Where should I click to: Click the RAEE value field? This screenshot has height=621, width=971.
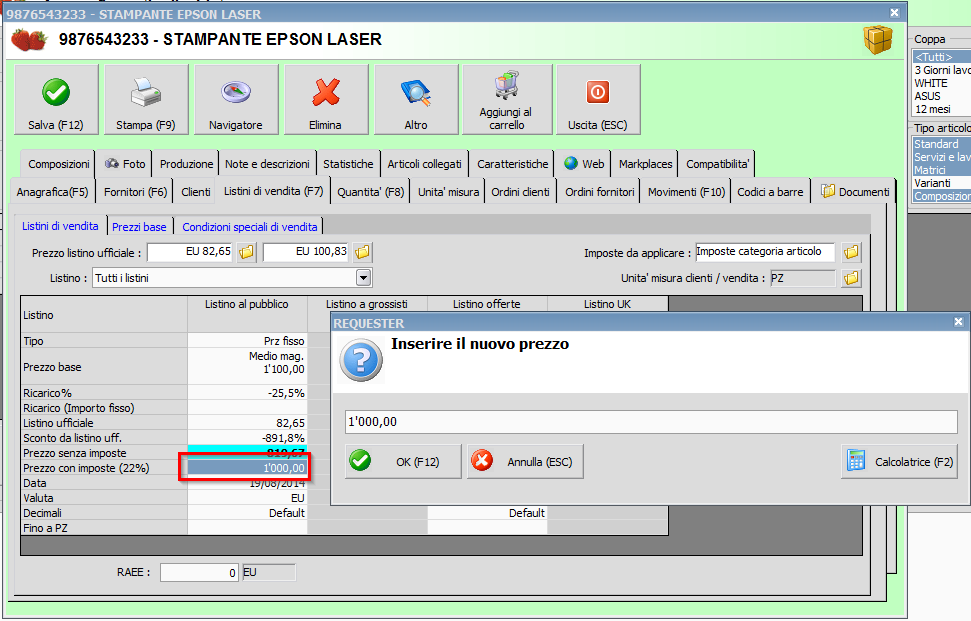click(x=199, y=573)
